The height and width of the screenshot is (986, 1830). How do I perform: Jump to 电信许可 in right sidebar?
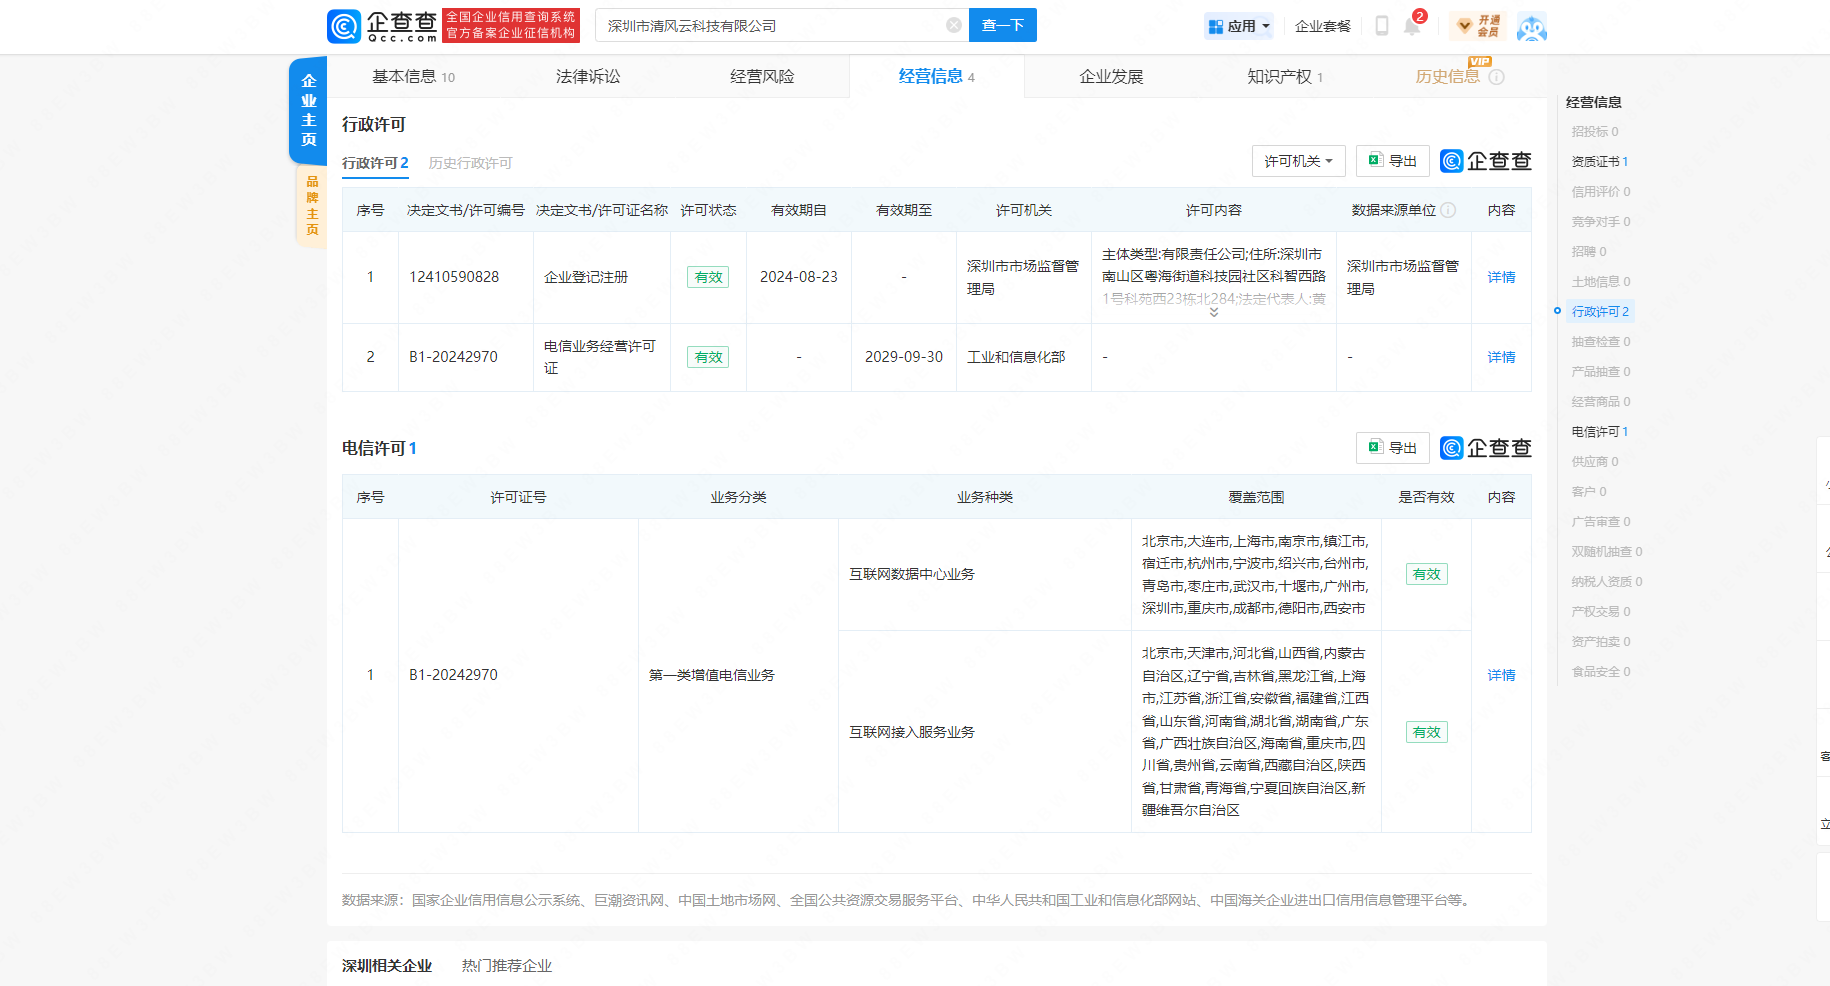(1599, 432)
